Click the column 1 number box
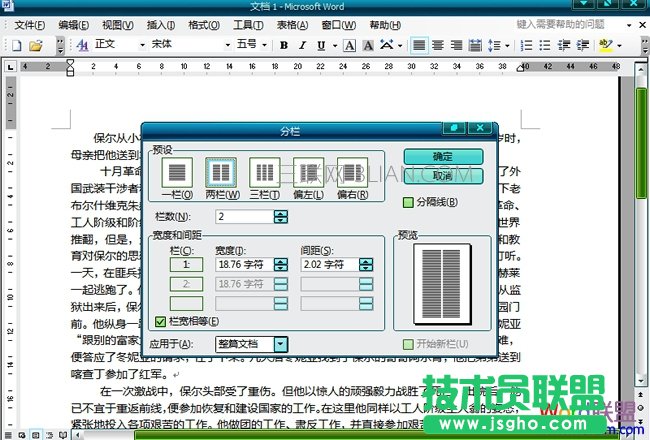The width and height of the screenshot is (650, 440). coord(187,265)
